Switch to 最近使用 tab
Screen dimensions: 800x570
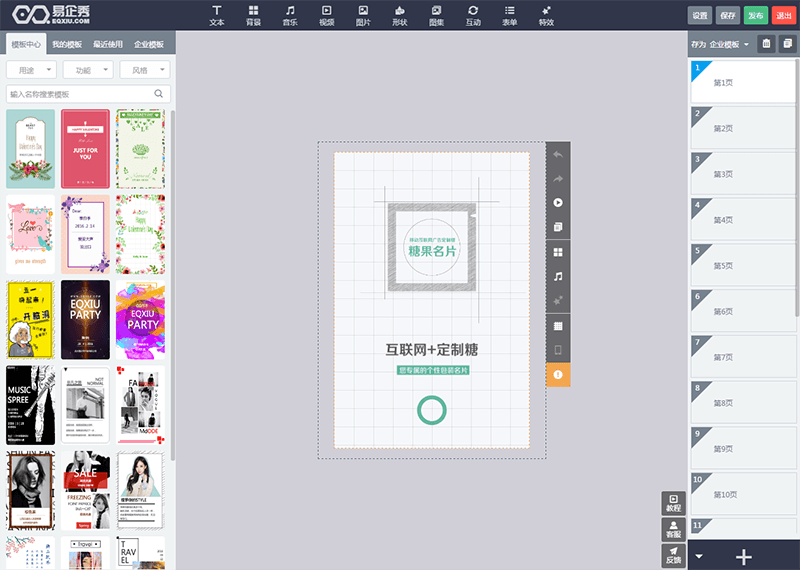pos(108,44)
